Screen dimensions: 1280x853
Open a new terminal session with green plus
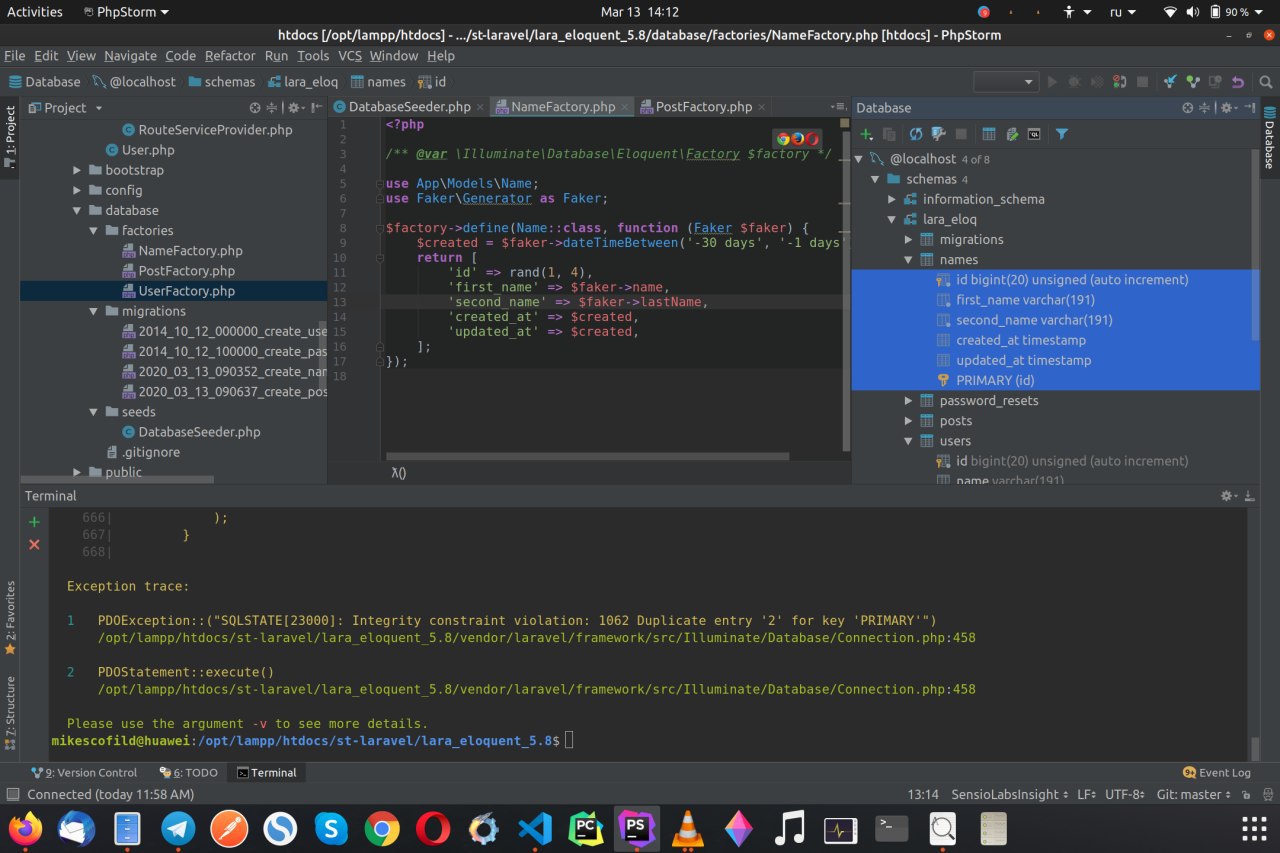(34, 521)
